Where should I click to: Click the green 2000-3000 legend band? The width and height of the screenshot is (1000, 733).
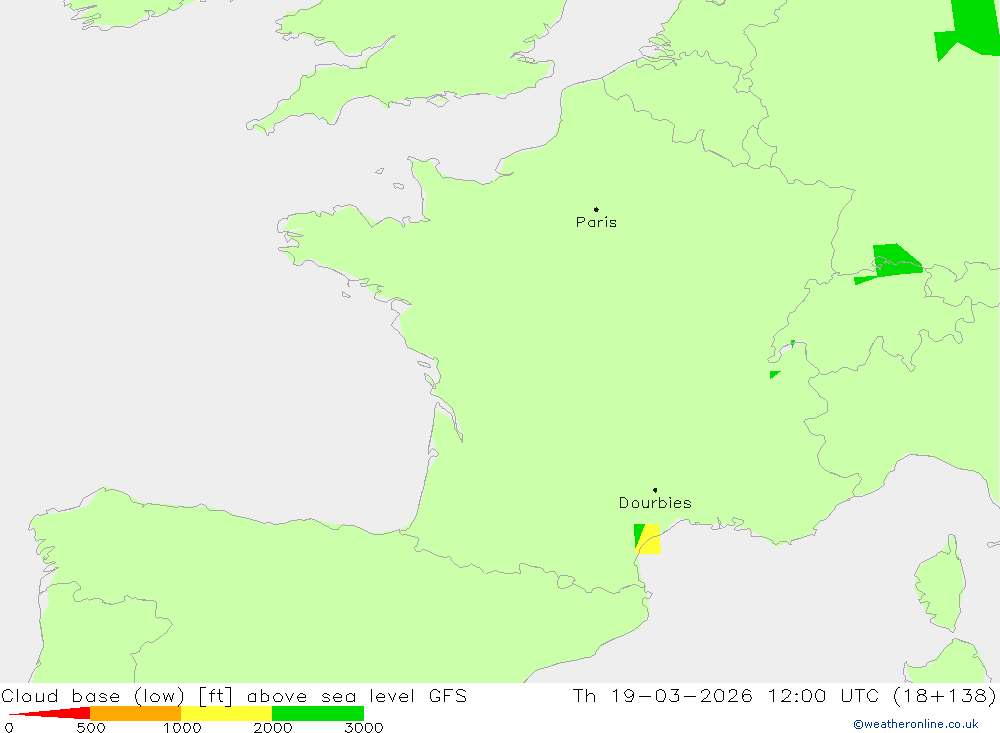click(x=318, y=713)
